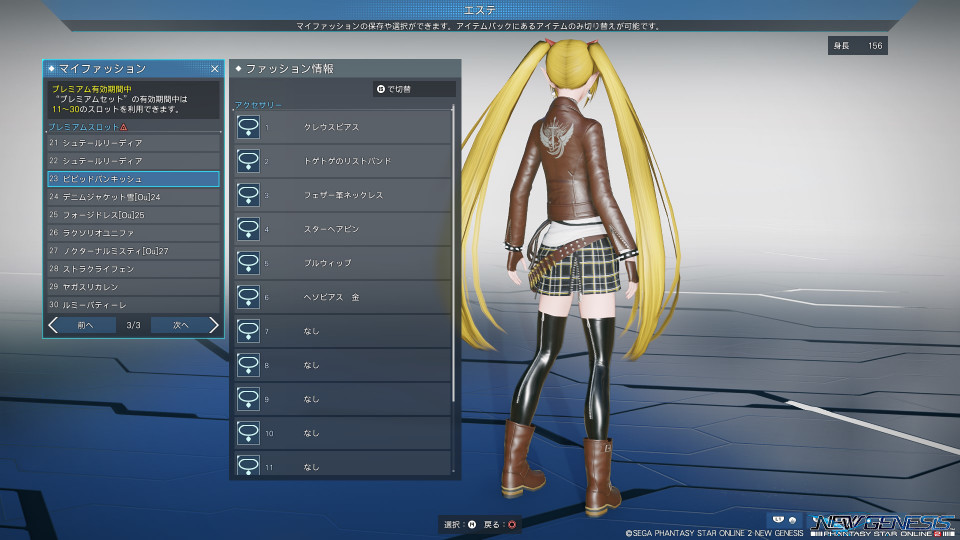The image size is (960, 540).
Task: Select slot 25 フォージドレス[Ou]25
Action: click(x=133, y=215)
